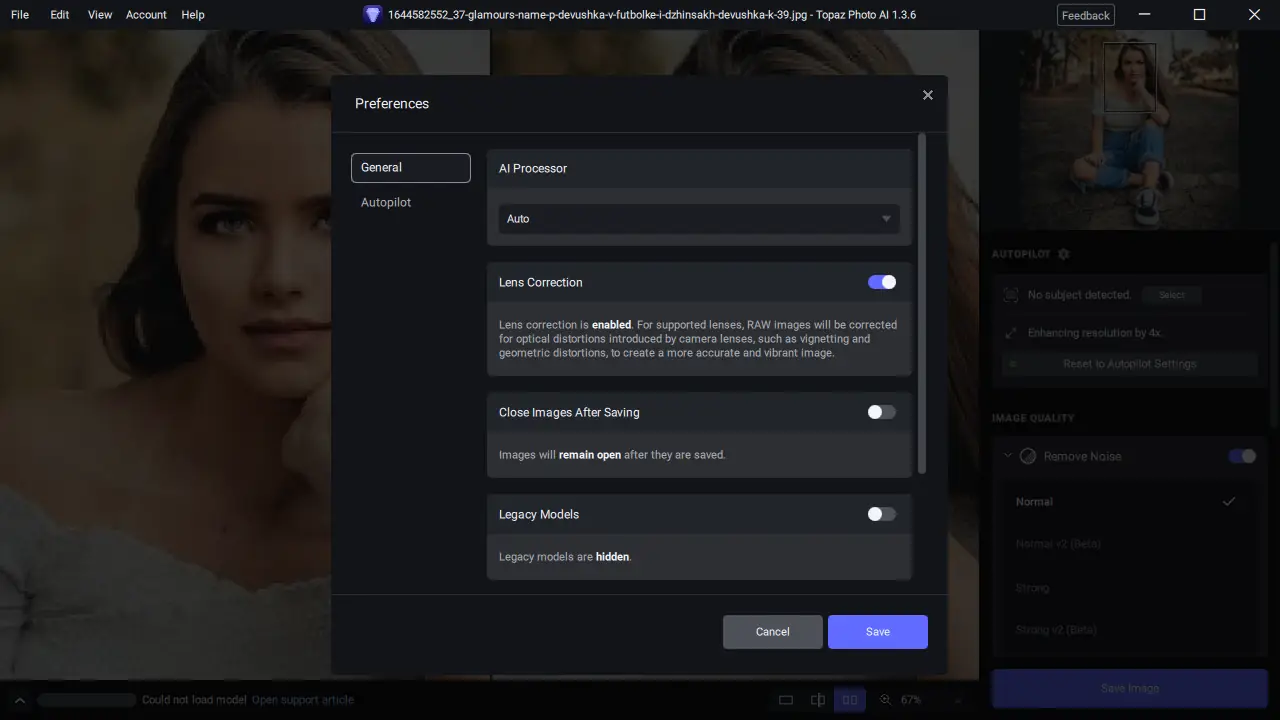
Task: Click the subject detection icon in Autopilot panel
Action: coord(1010,295)
